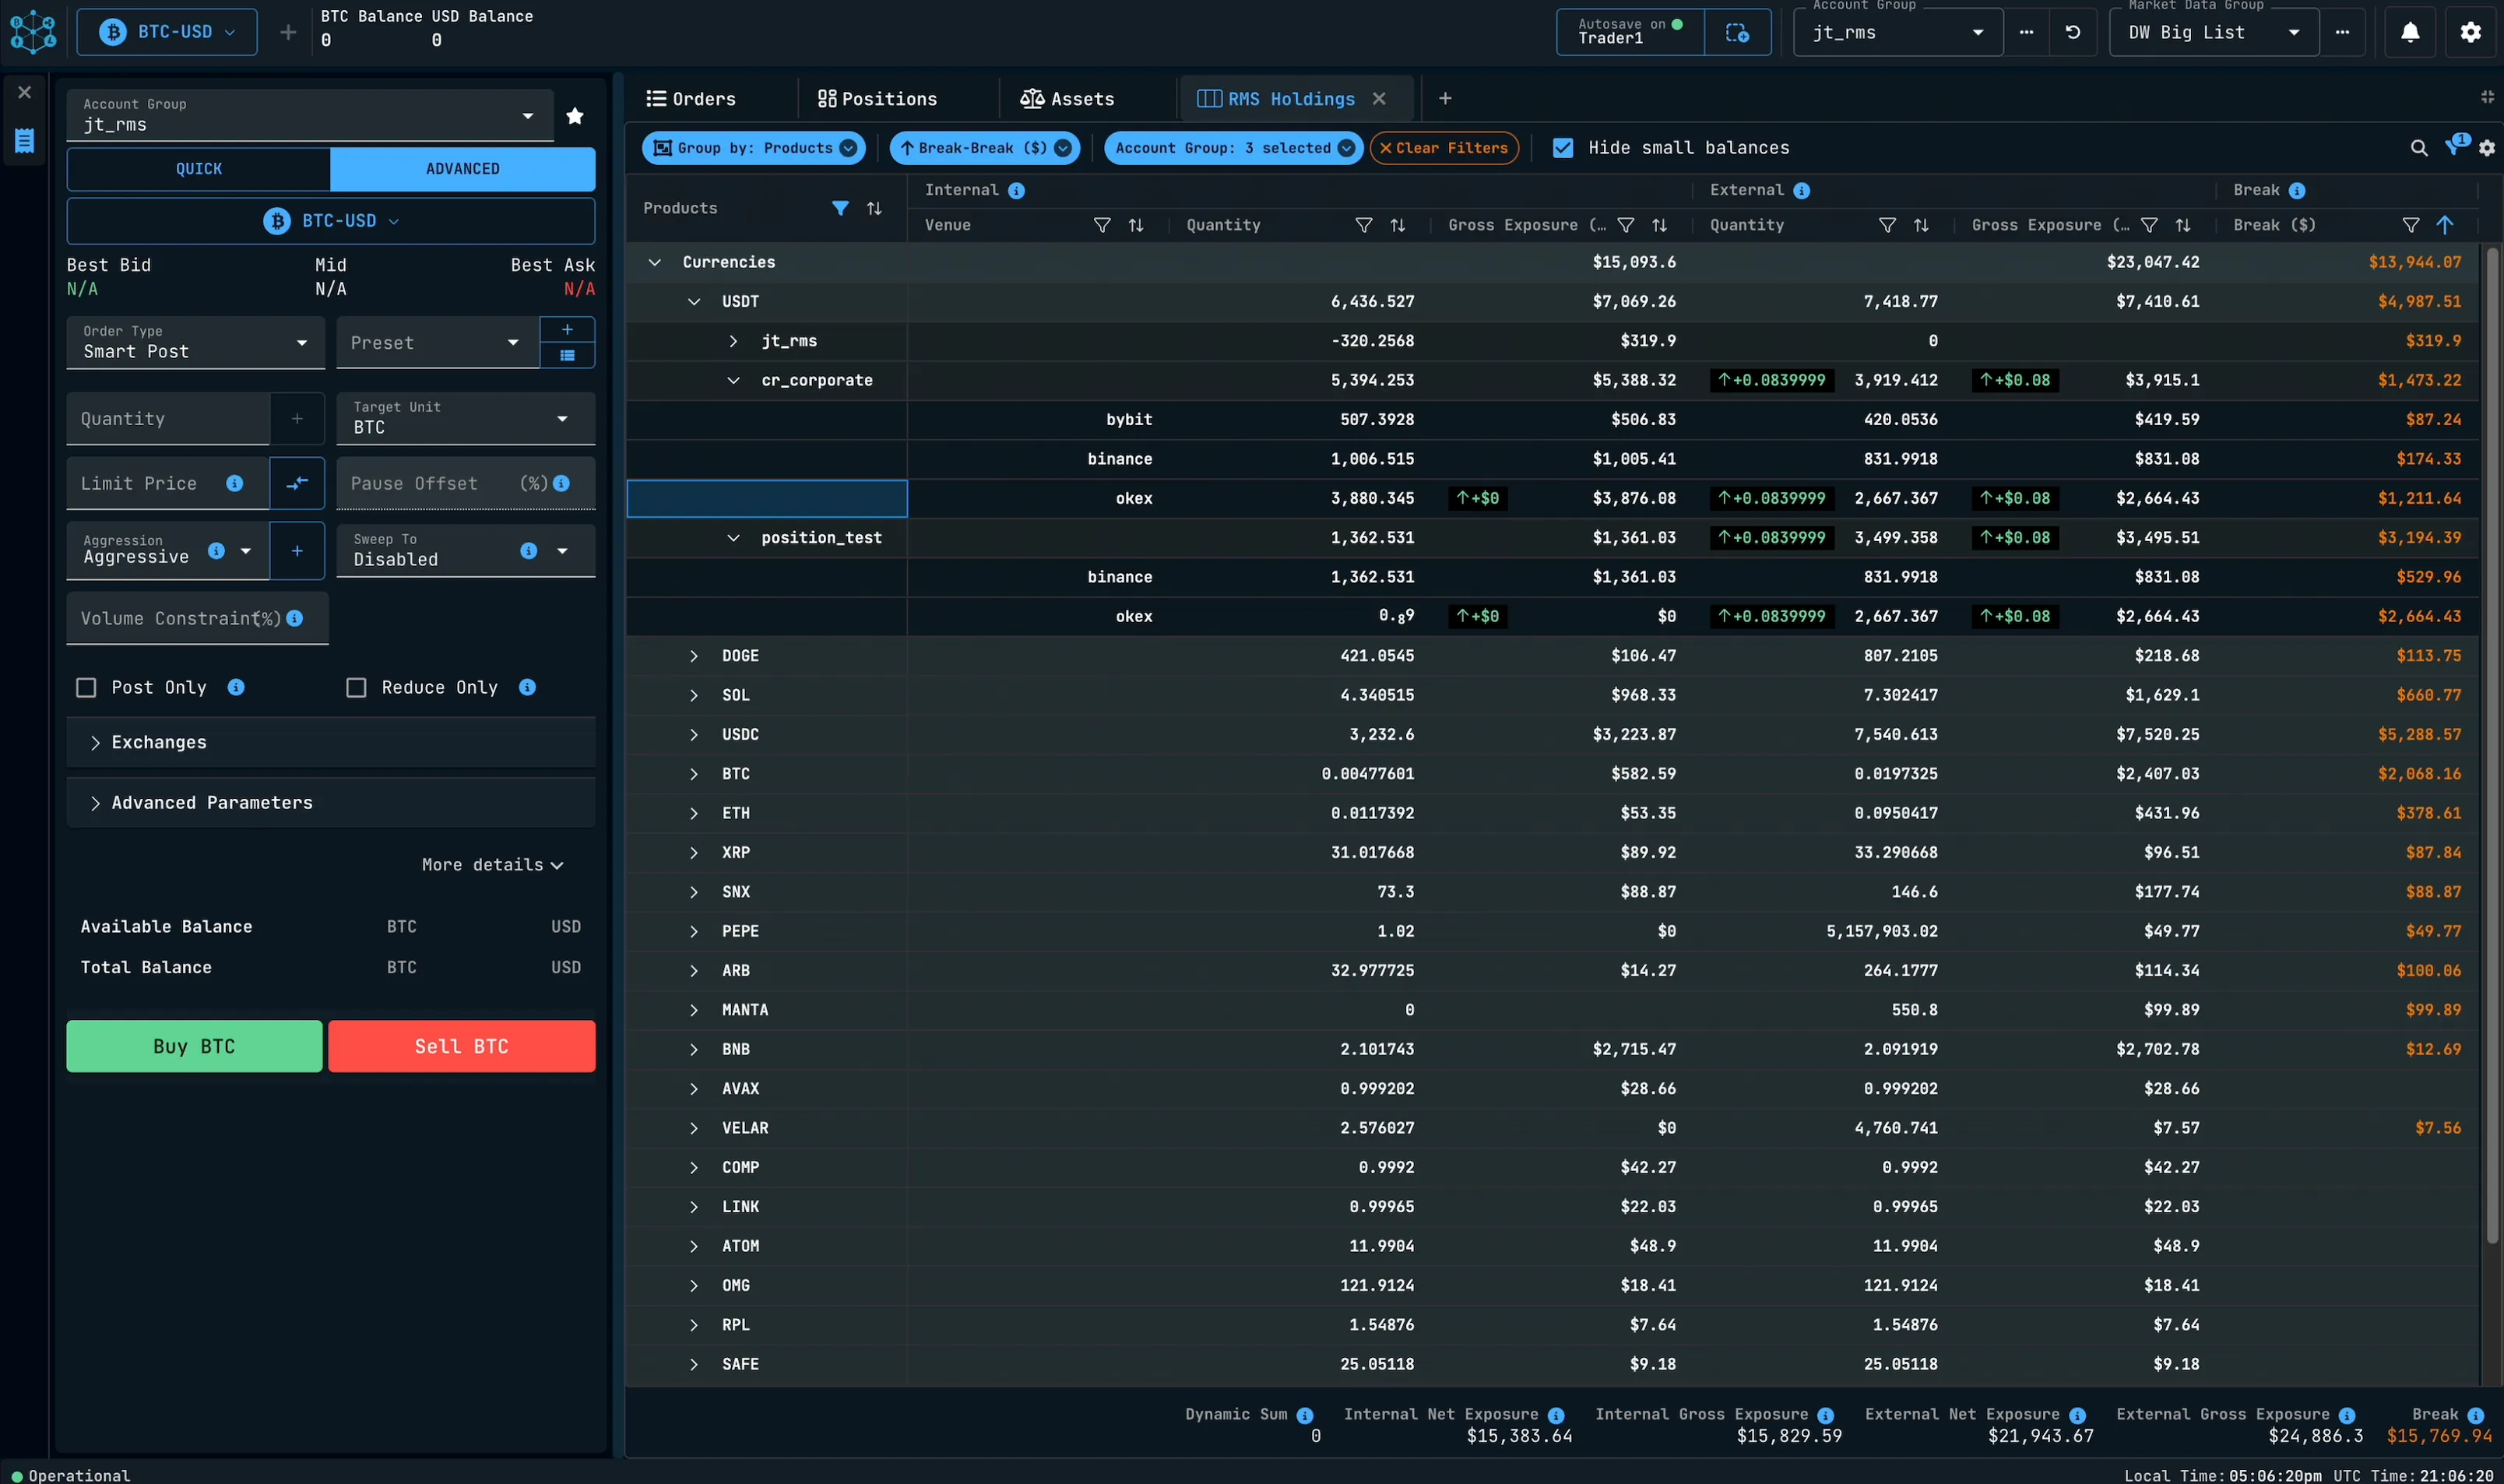
Task: Open RMS Holdings table settings gear
Action: [x=2487, y=148]
